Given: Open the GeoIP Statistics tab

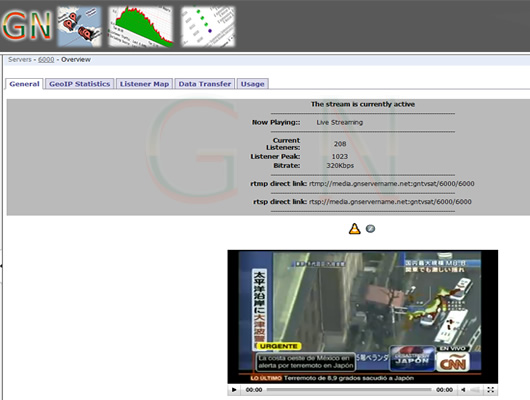Looking at the screenshot, I should pos(80,84).
